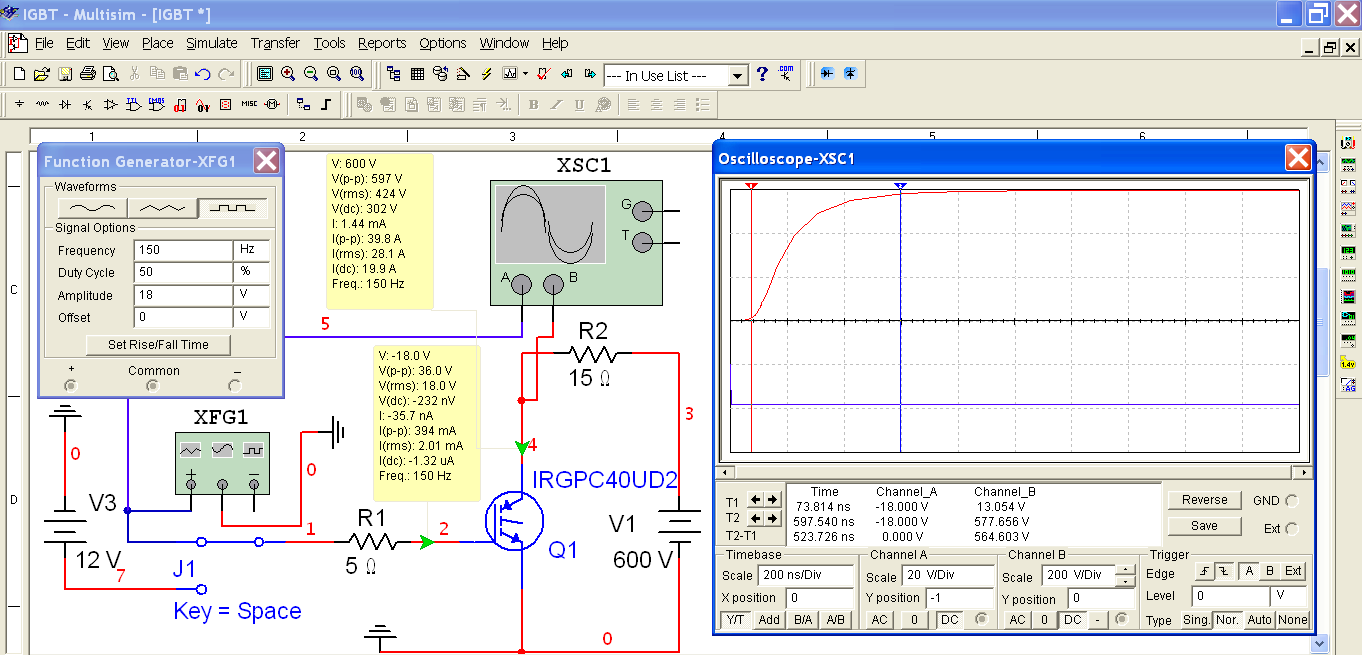Viewport: 1362px width, 655px height.
Task: Click the Reverse button on oscilloscope
Action: [x=1204, y=500]
